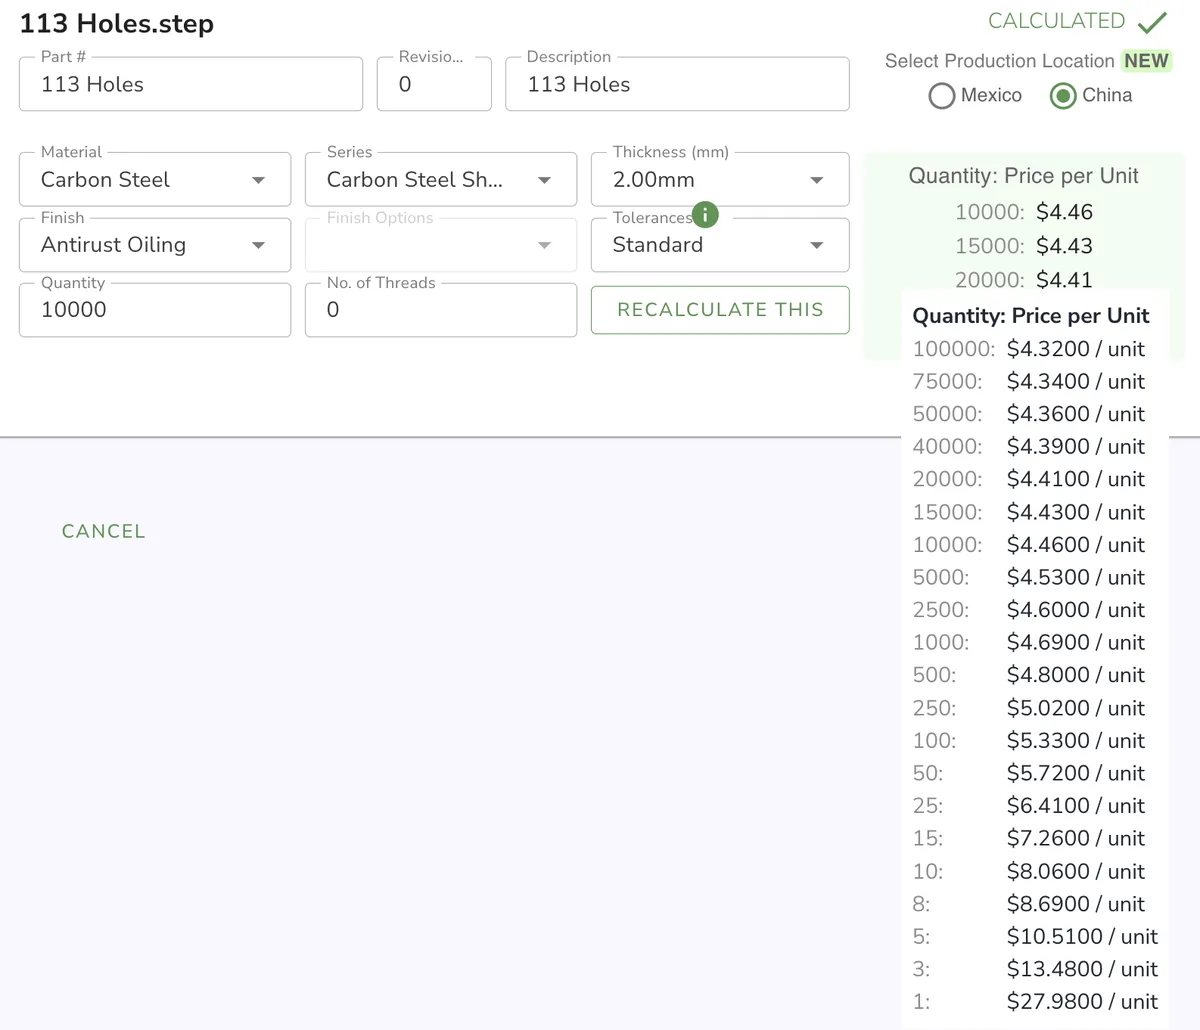Open the Finish Options dropdown

(441, 245)
